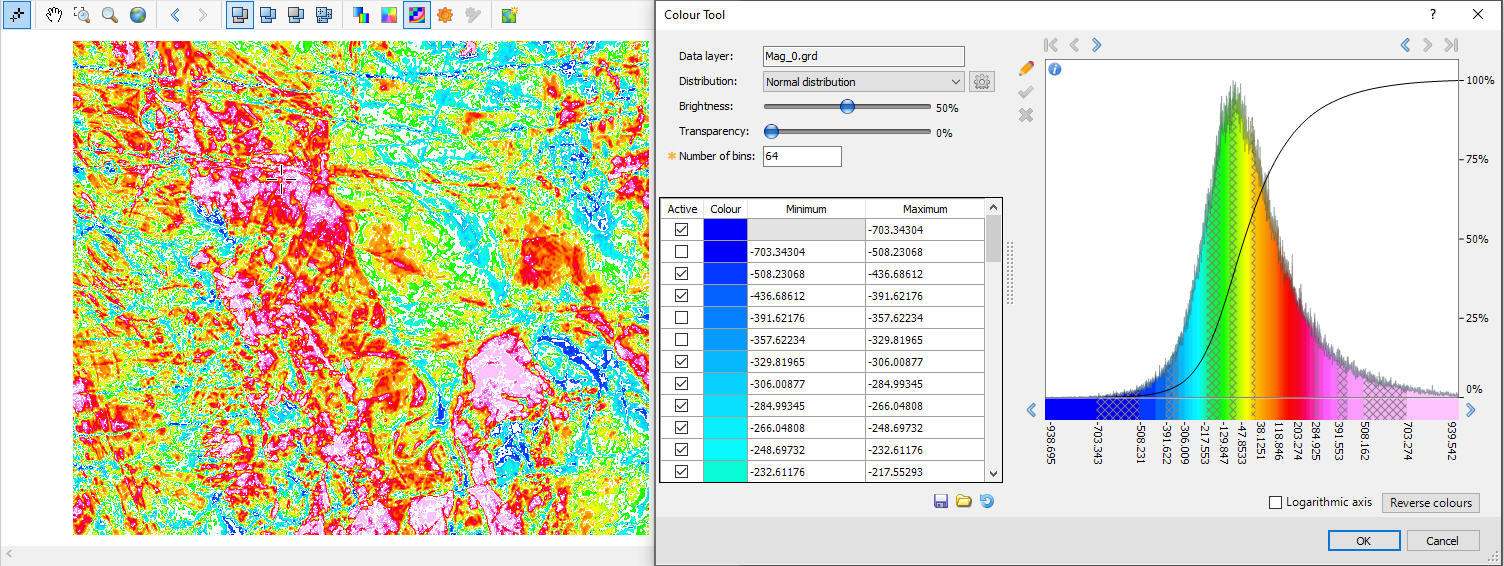Uncheck Active box for -508.23068 minimum row
Image resolution: width=1504 pixels, height=566 pixels.
681,274
